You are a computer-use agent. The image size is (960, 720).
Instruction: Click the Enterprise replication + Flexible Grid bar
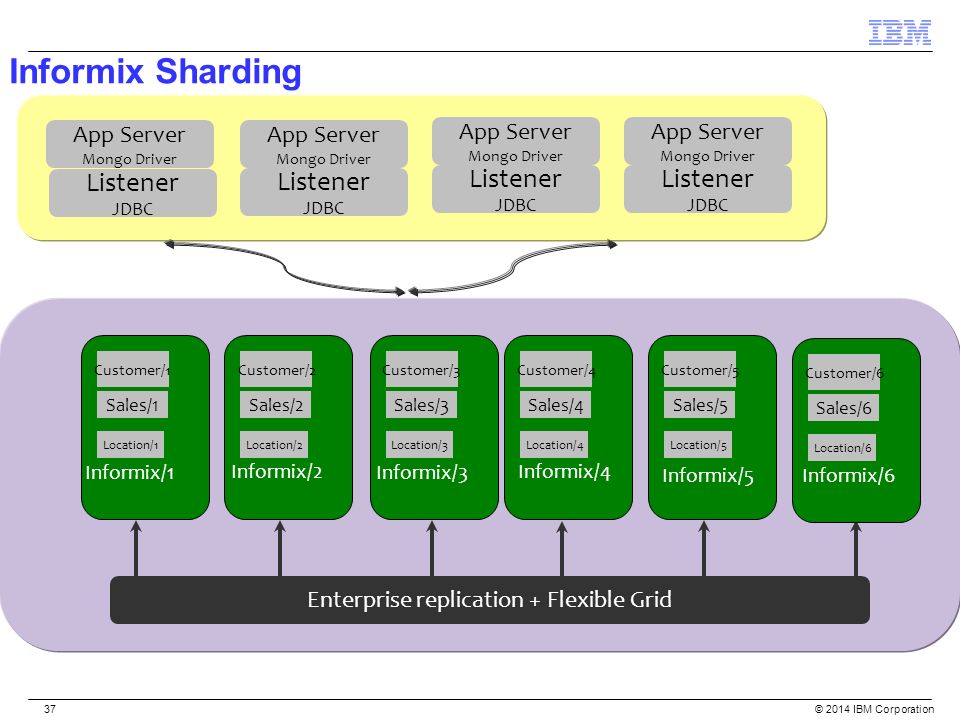(x=490, y=599)
